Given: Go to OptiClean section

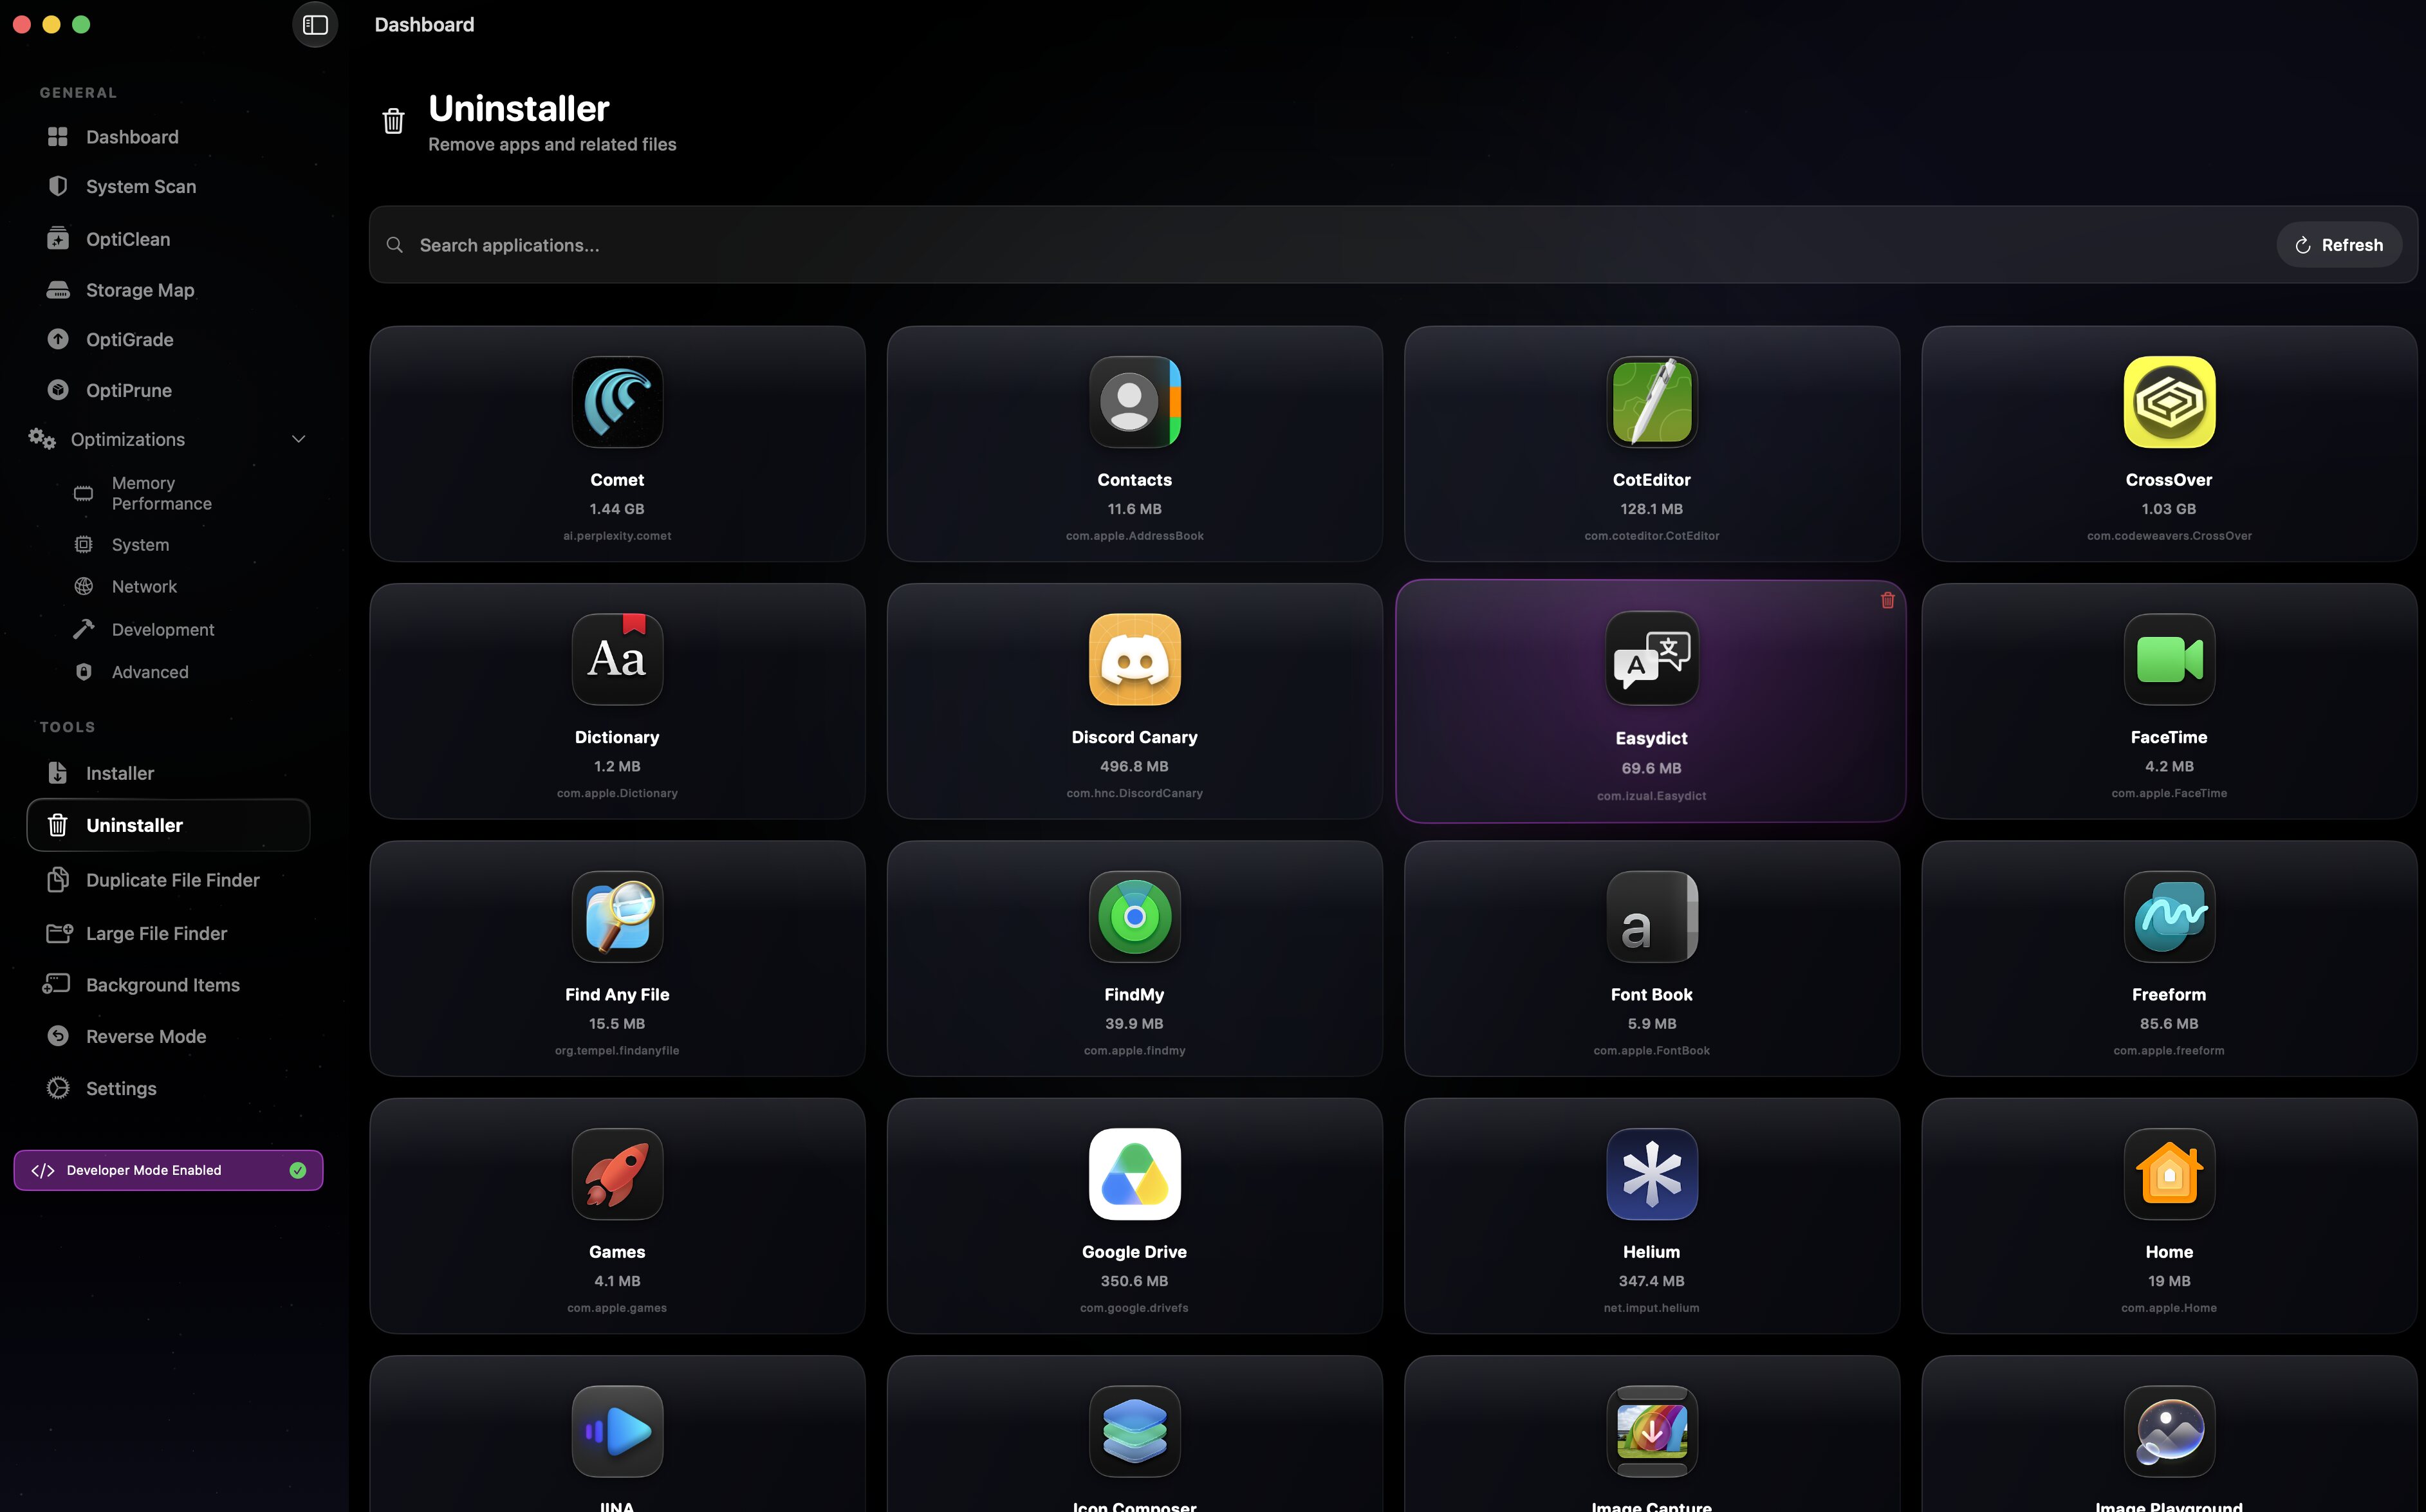Looking at the screenshot, I should [x=168, y=239].
